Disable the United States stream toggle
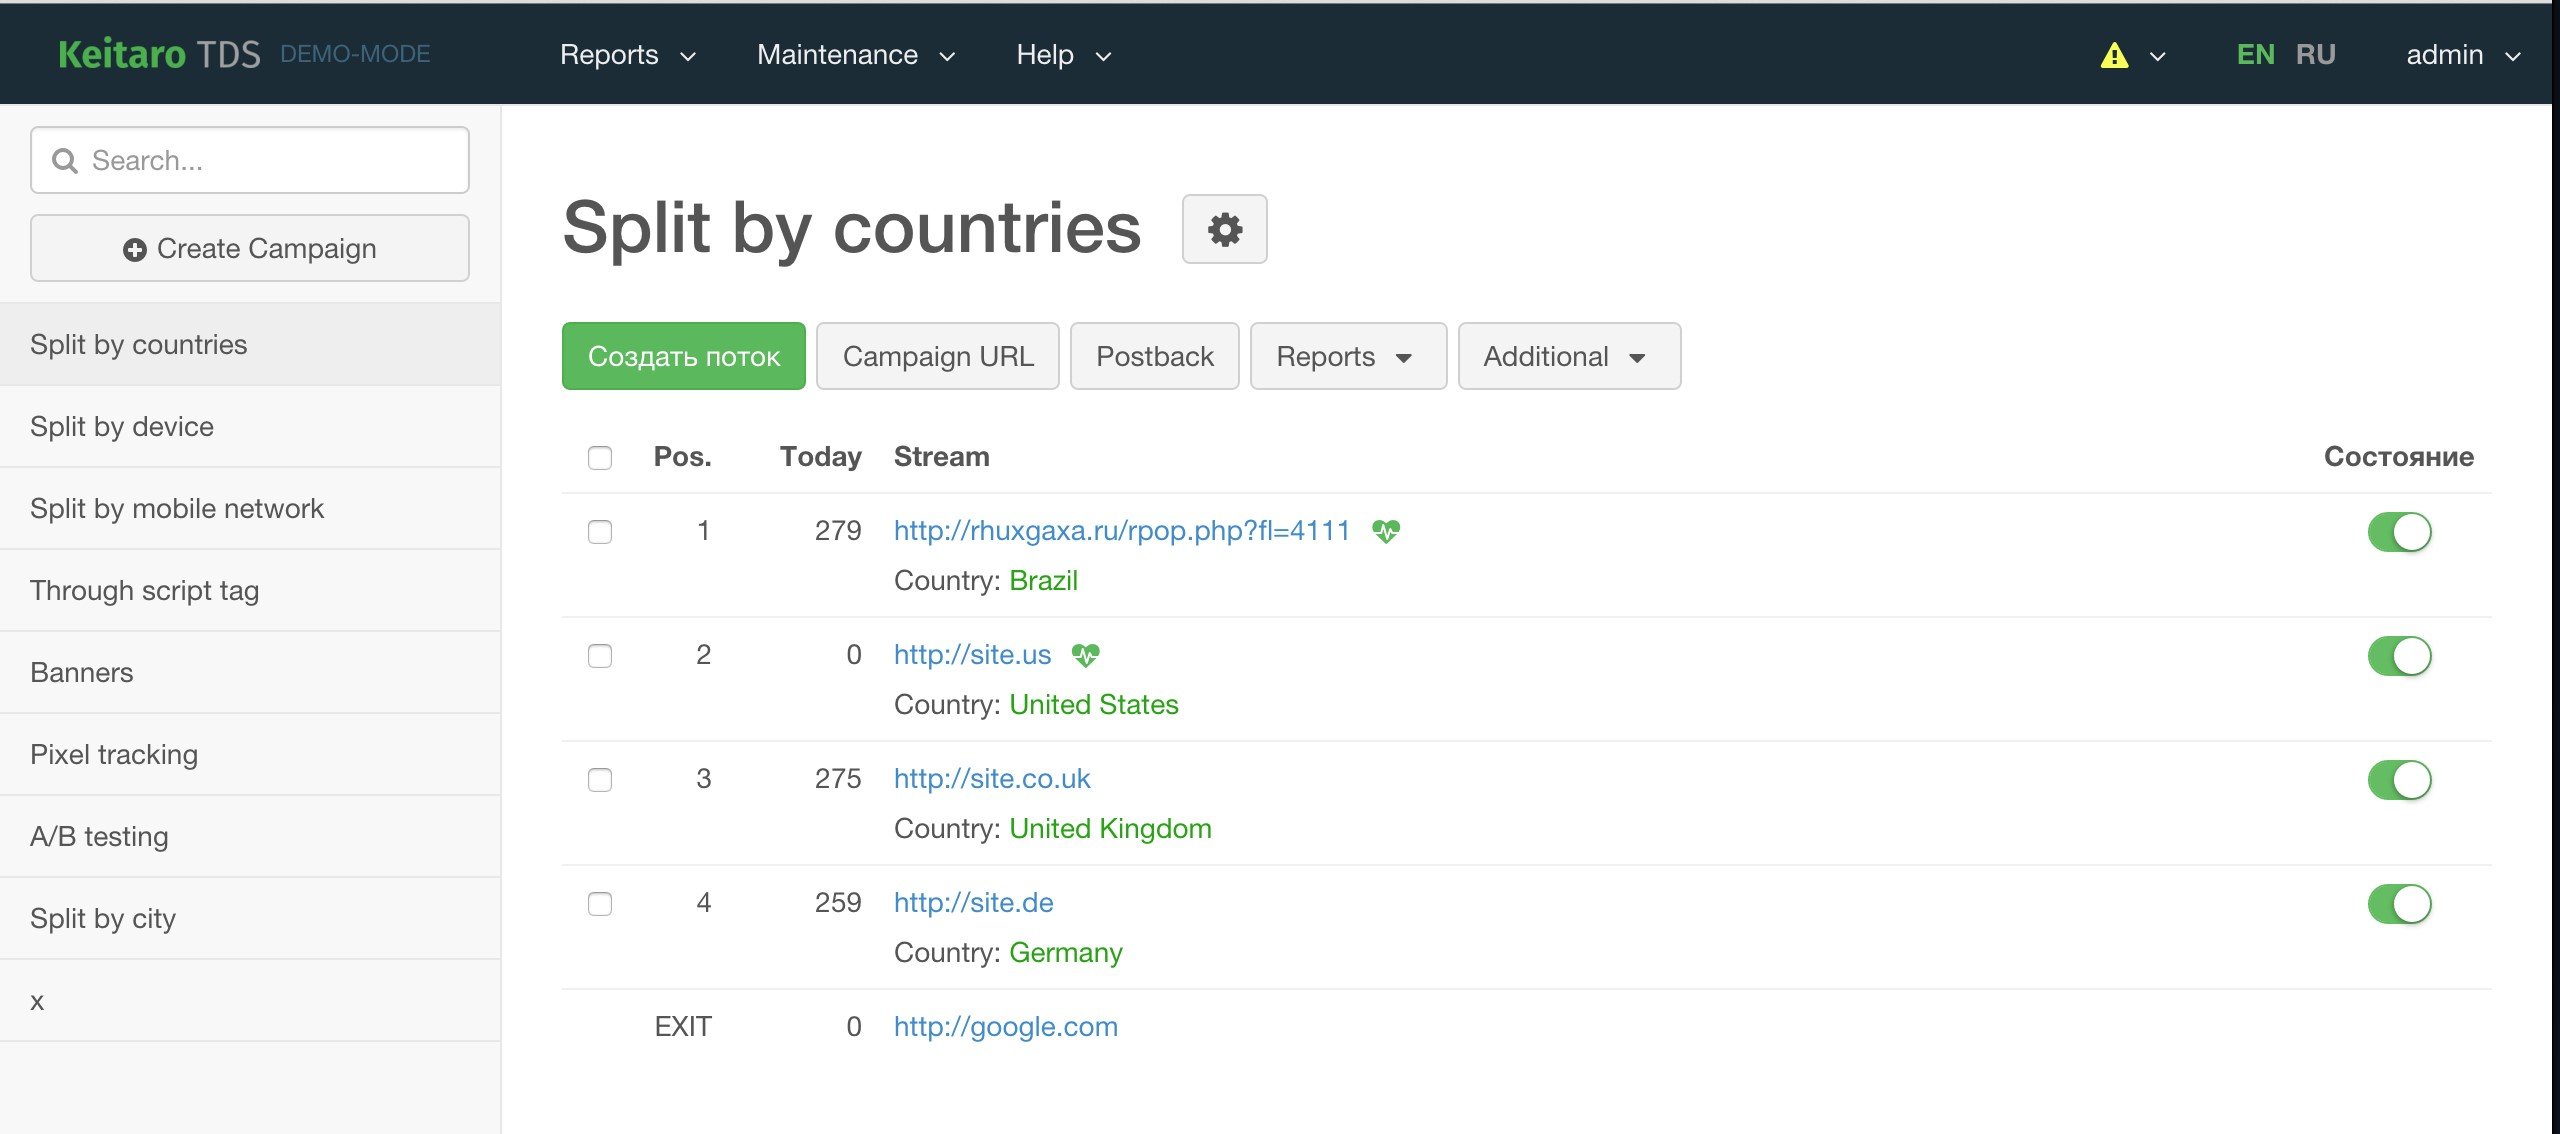The height and width of the screenshot is (1134, 2560). pos(2399,656)
